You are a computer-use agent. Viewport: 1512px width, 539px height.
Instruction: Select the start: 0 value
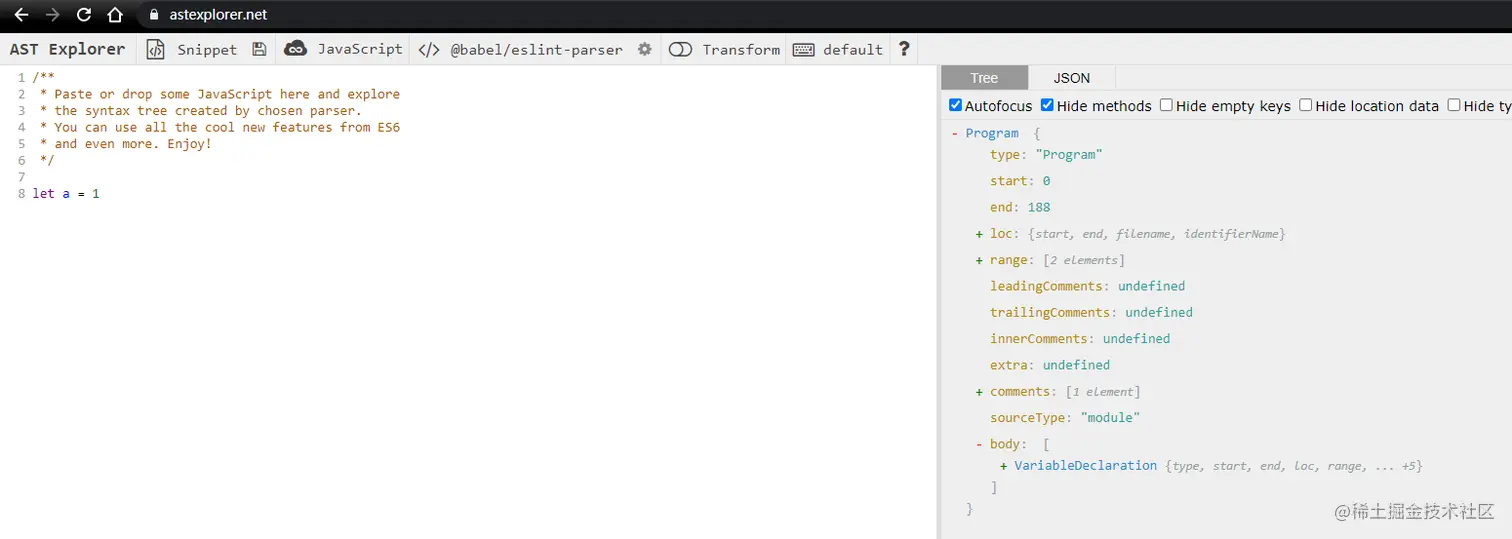(1046, 181)
